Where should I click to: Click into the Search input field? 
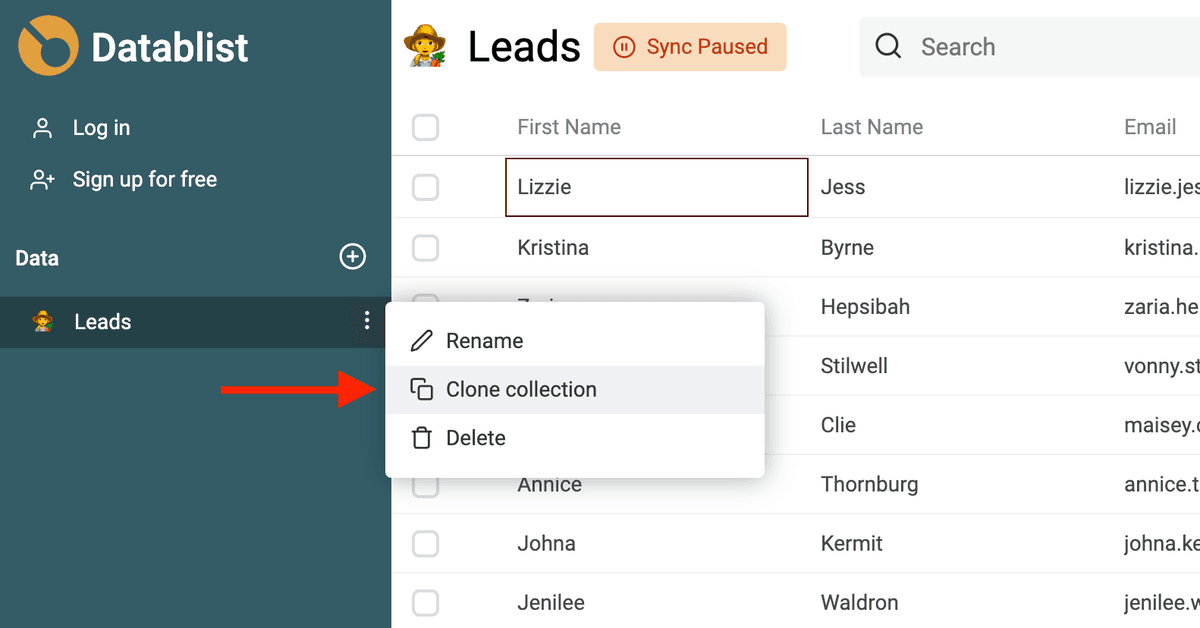click(x=1040, y=47)
